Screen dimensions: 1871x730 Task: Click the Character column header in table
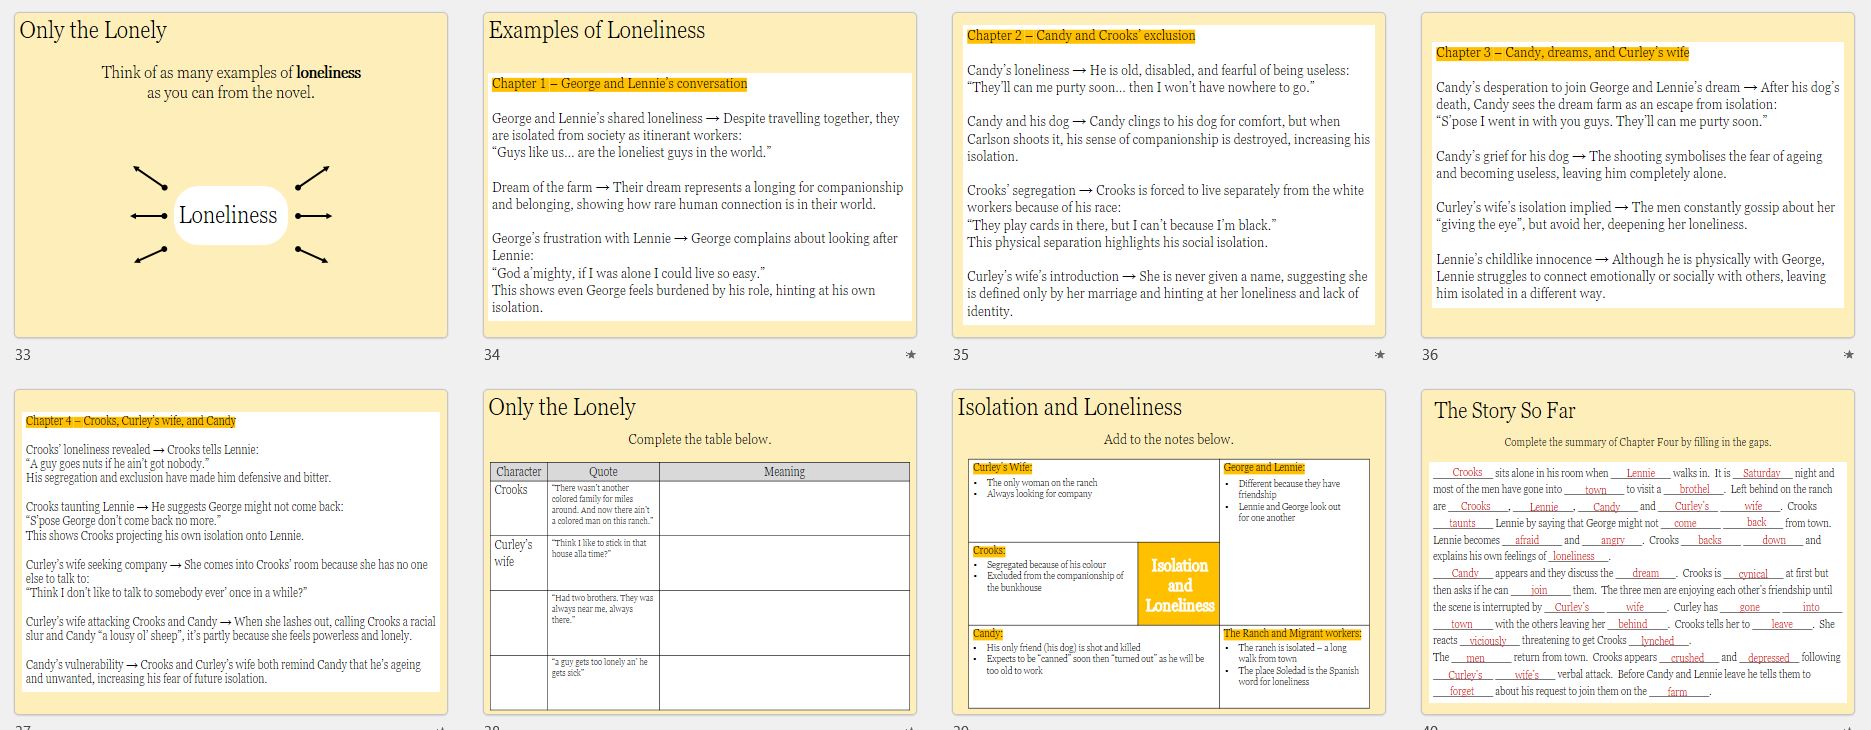pyautogui.click(x=519, y=472)
